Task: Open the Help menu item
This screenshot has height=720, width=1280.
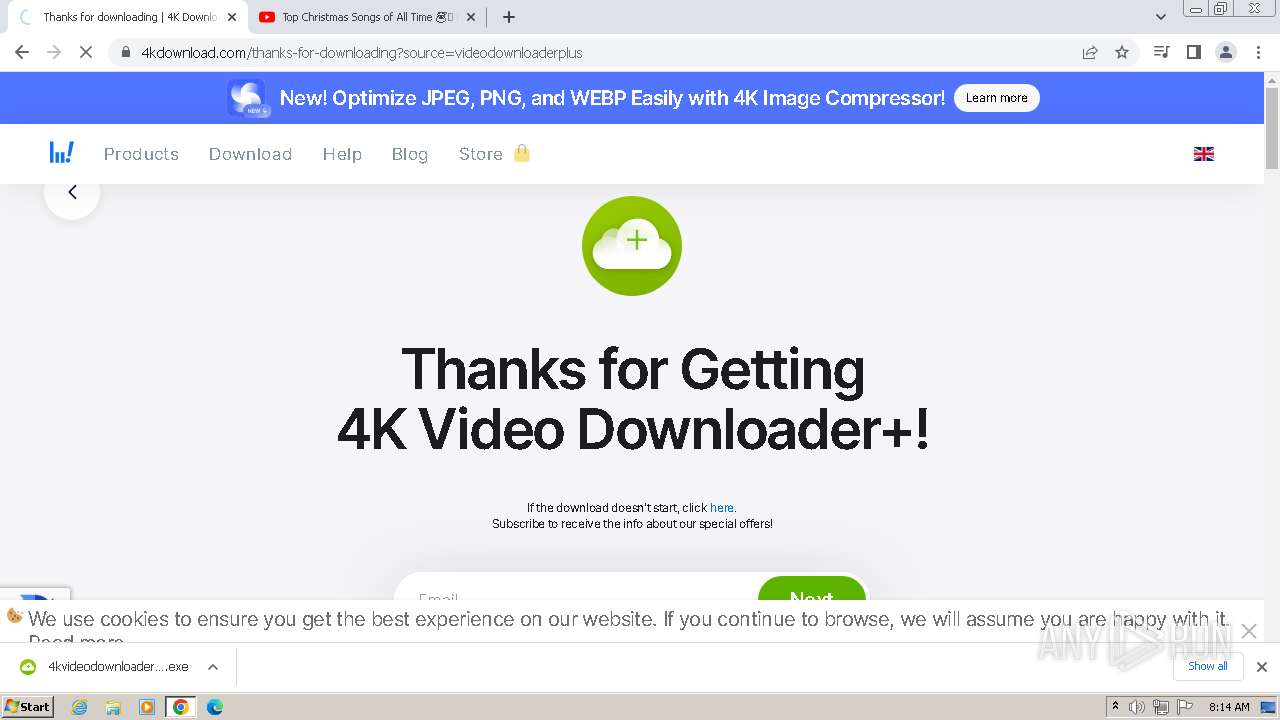Action: pos(342,154)
